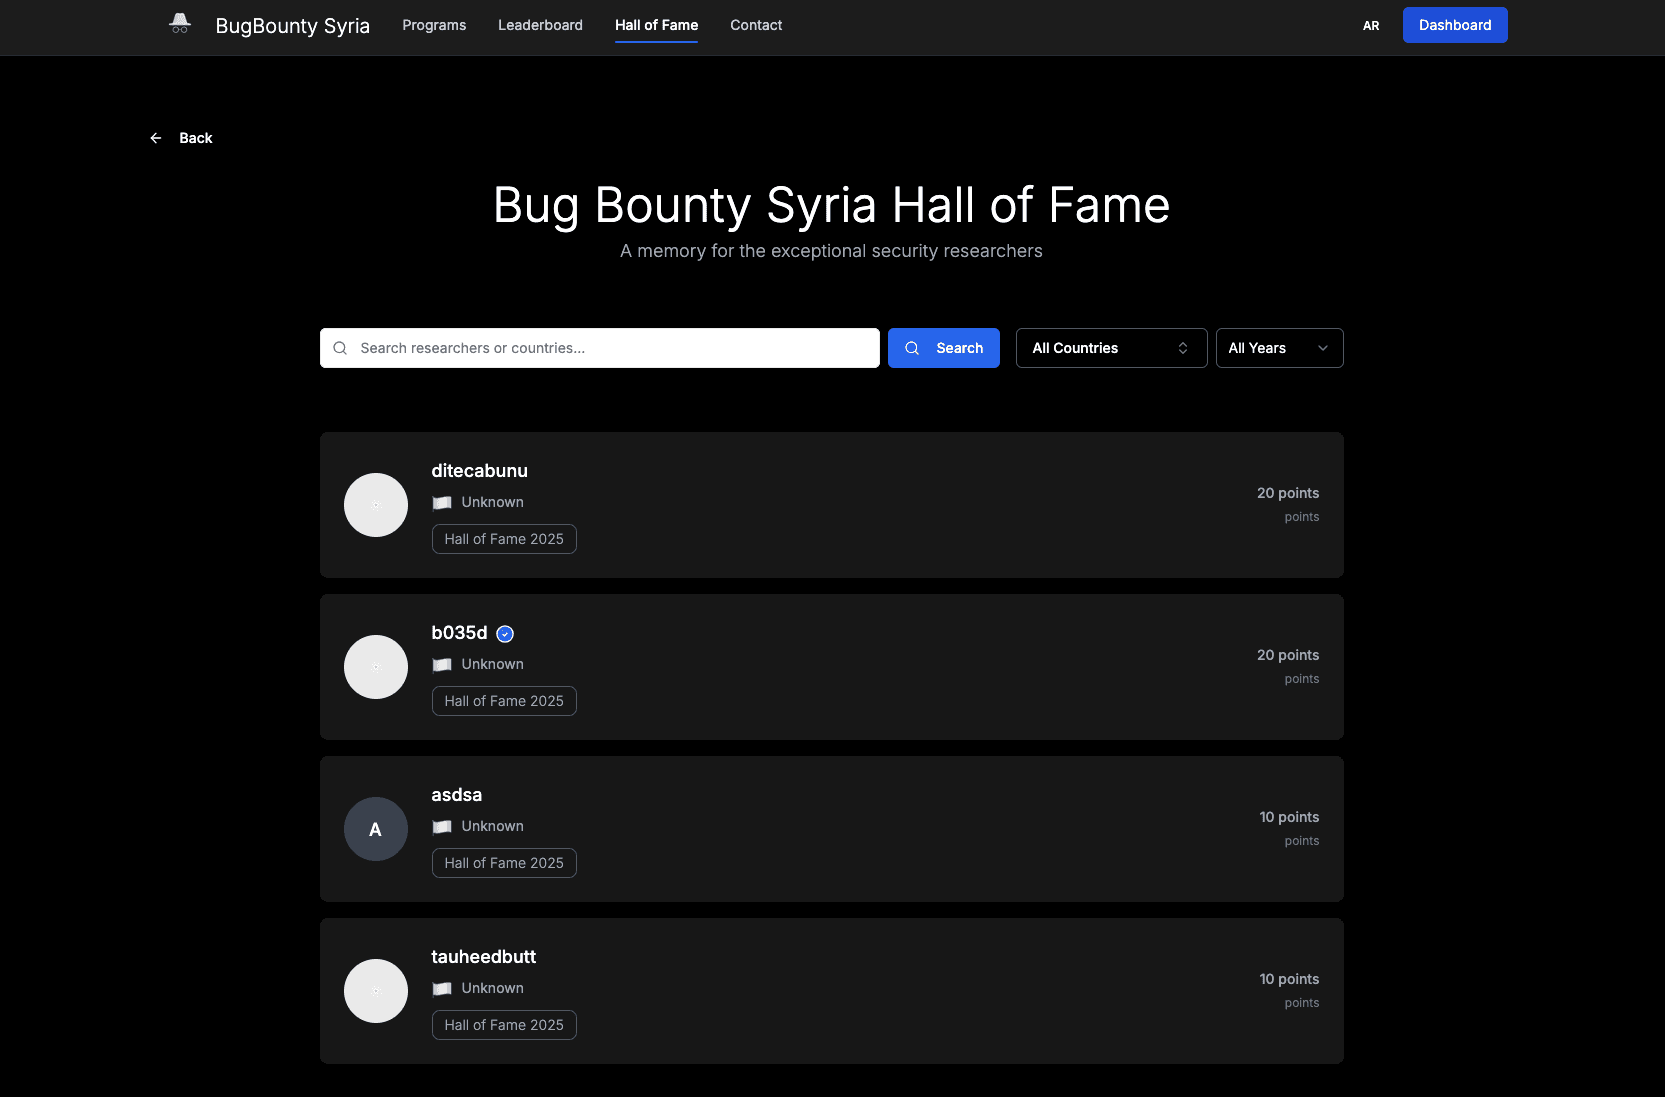The height and width of the screenshot is (1097, 1665).
Task: Click the flag icon under b035d
Action: pos(442,665)
